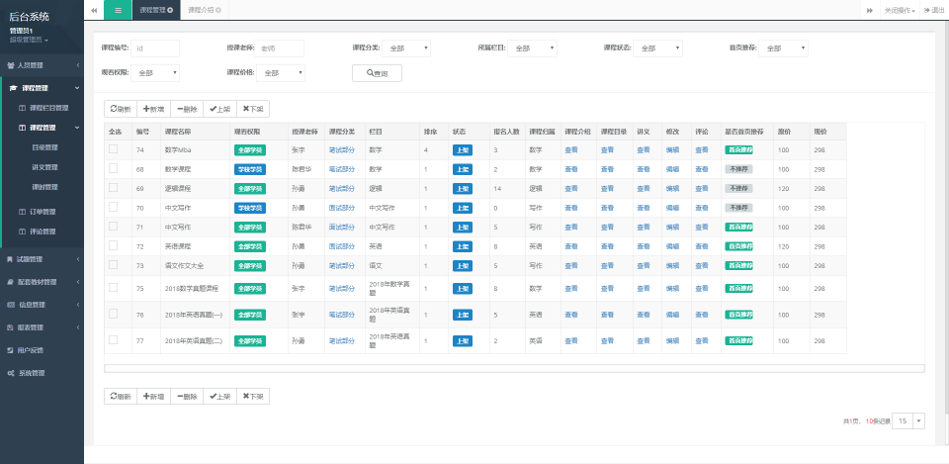The image size is (949, 464).
Task: Click 新增 plus button below the table
Action: 154,396
